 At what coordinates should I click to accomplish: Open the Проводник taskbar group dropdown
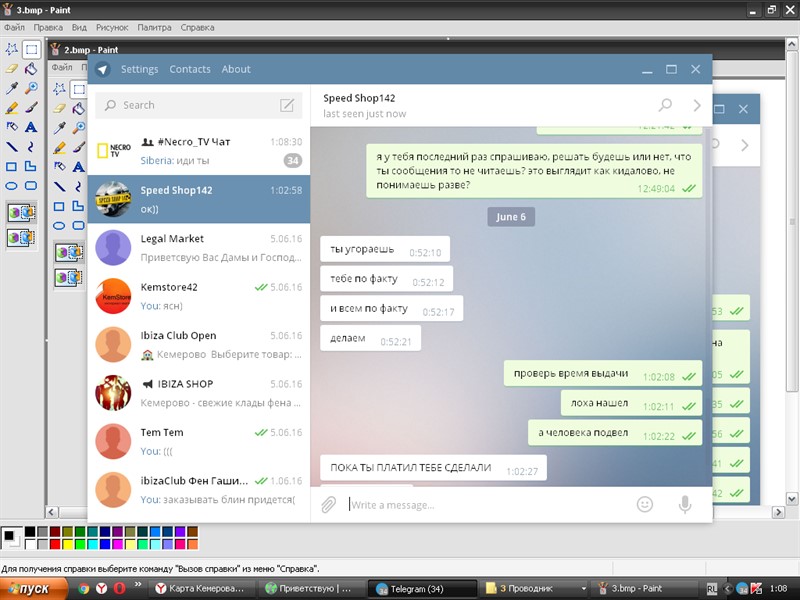tap(584, 589)
